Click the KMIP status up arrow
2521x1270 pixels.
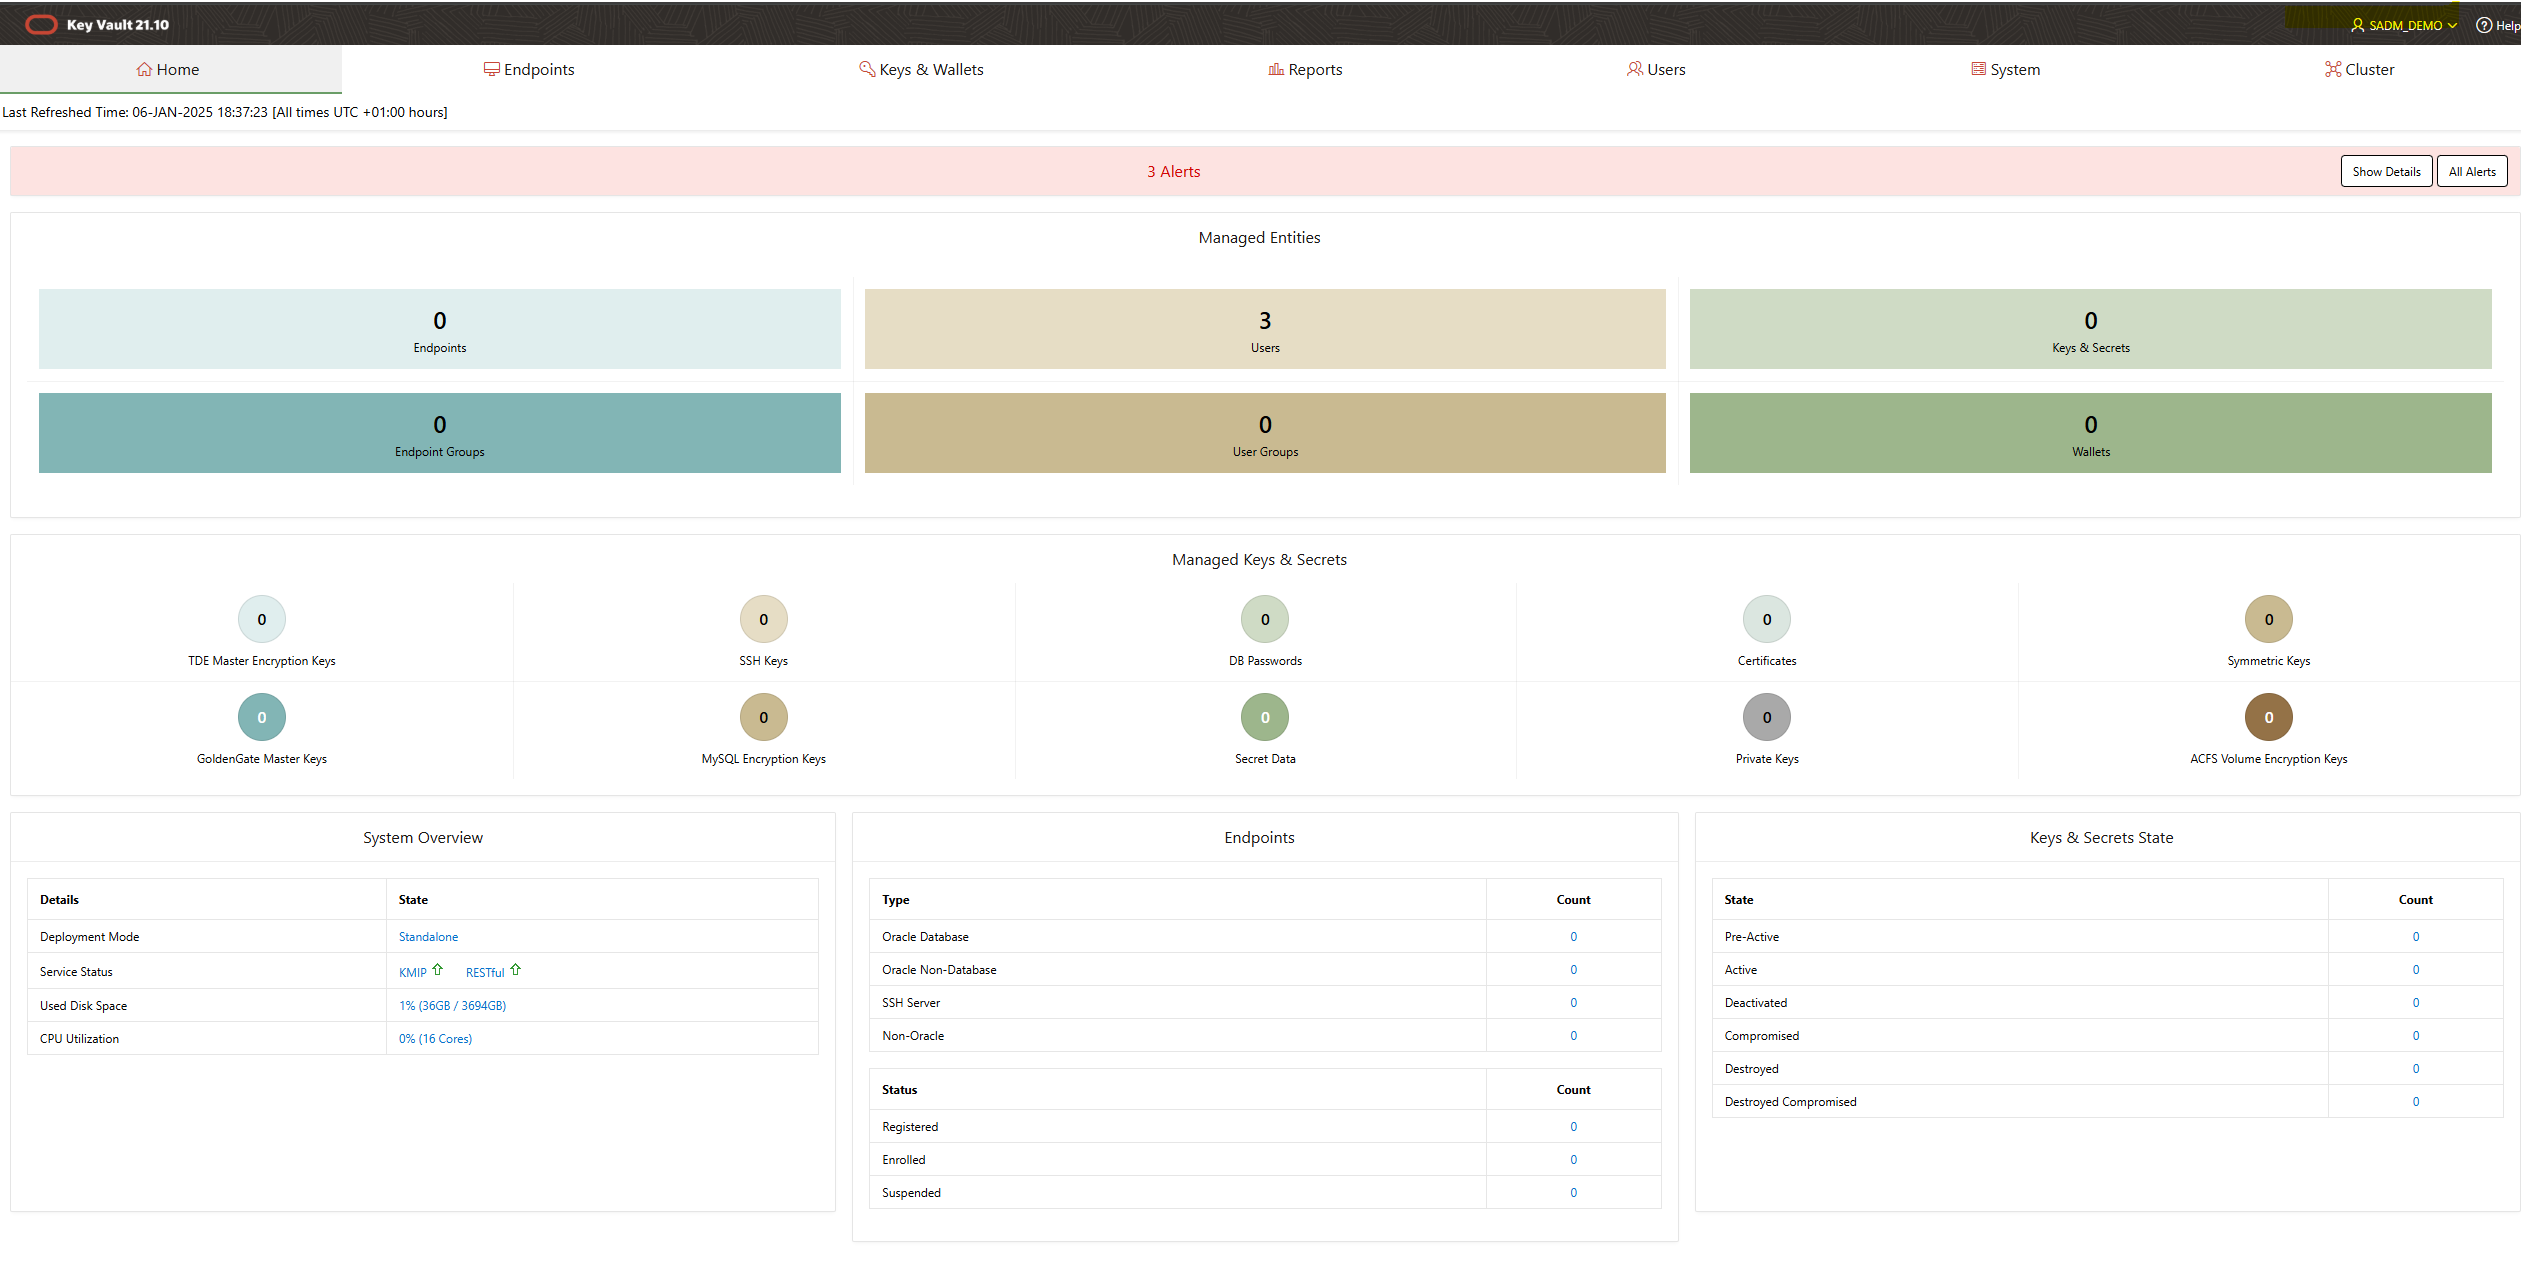438,970
